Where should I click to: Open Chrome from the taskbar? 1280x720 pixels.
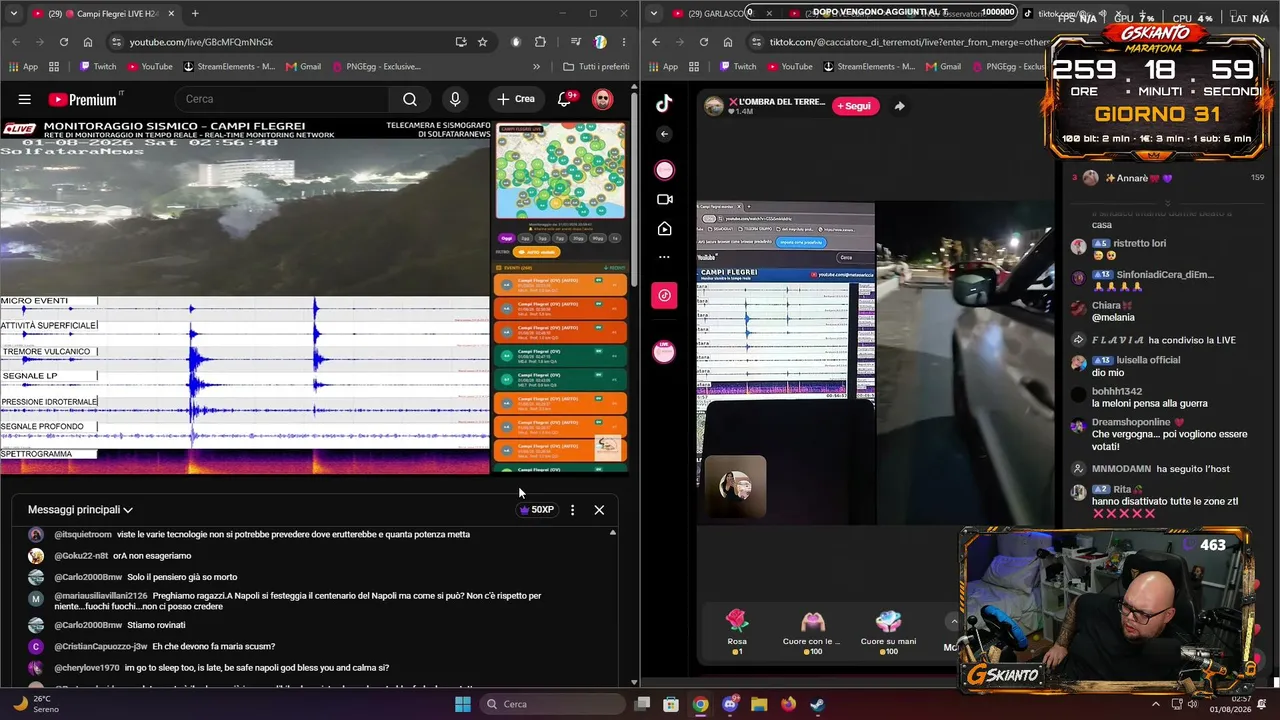(700, 704)
